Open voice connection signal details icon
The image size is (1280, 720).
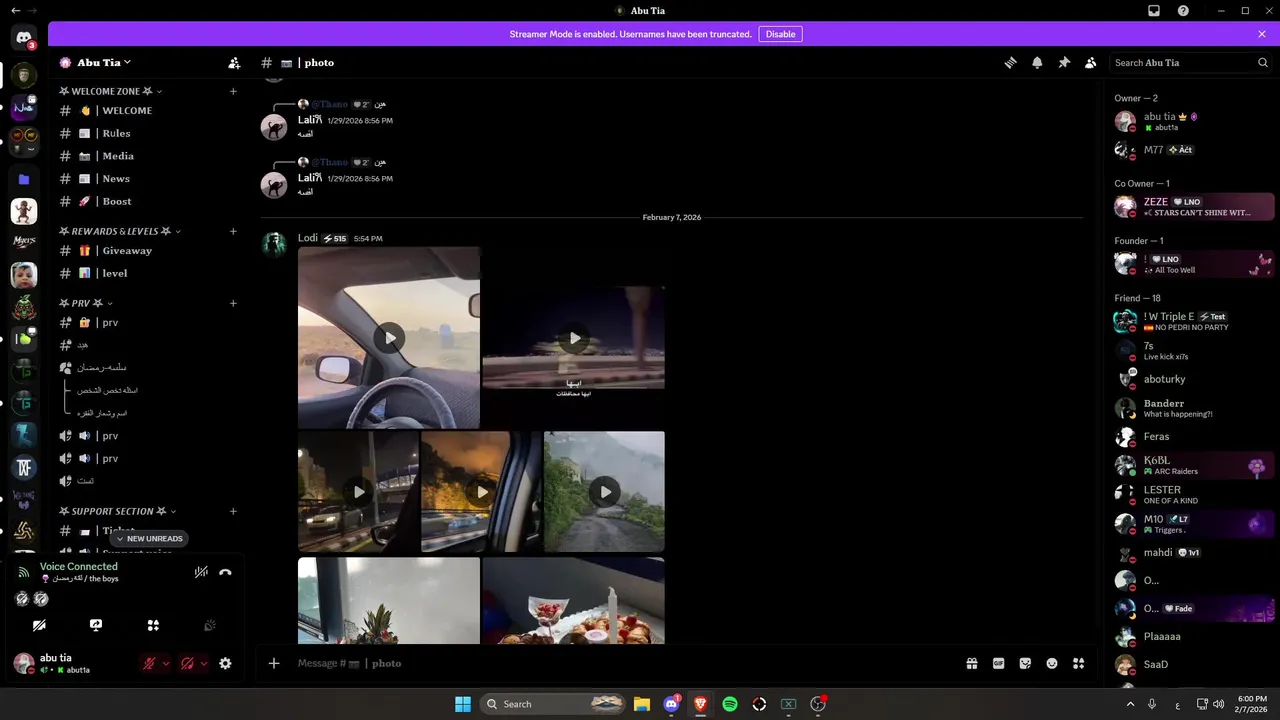(24, 572)
